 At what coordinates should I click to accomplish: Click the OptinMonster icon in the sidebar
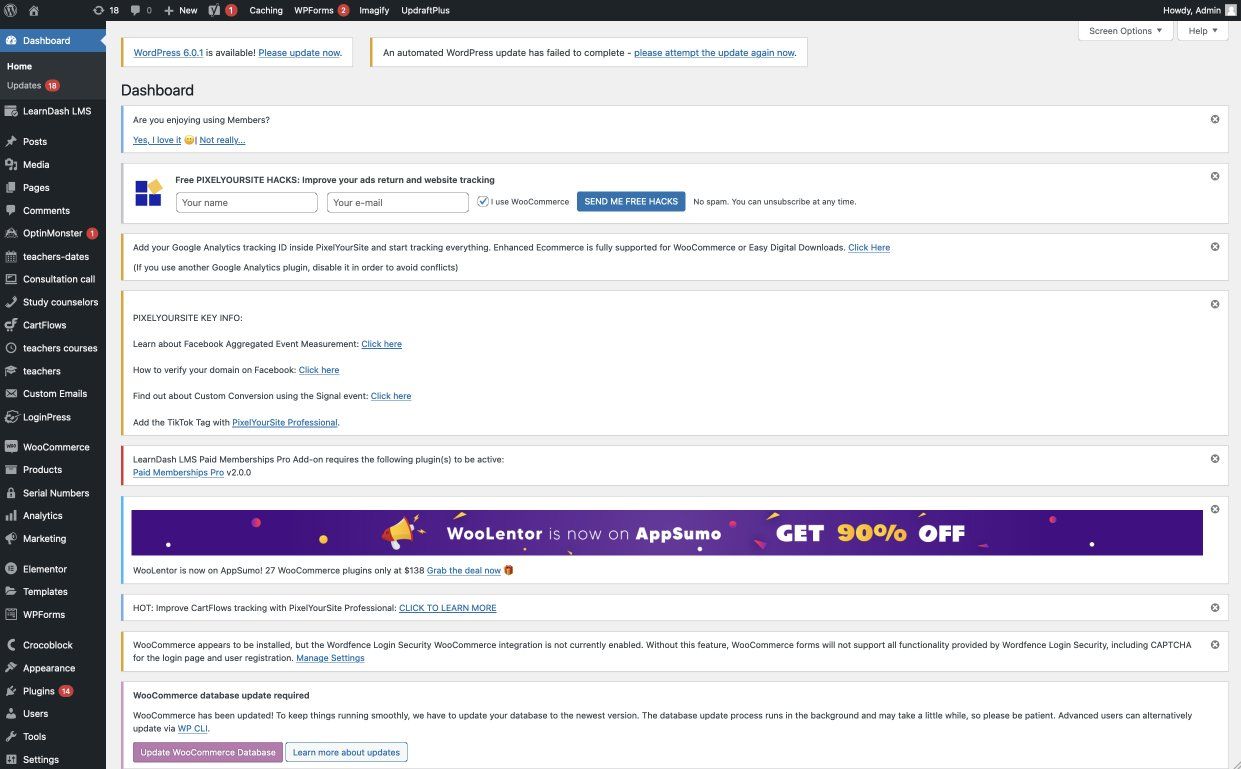[x=11, y=233]
